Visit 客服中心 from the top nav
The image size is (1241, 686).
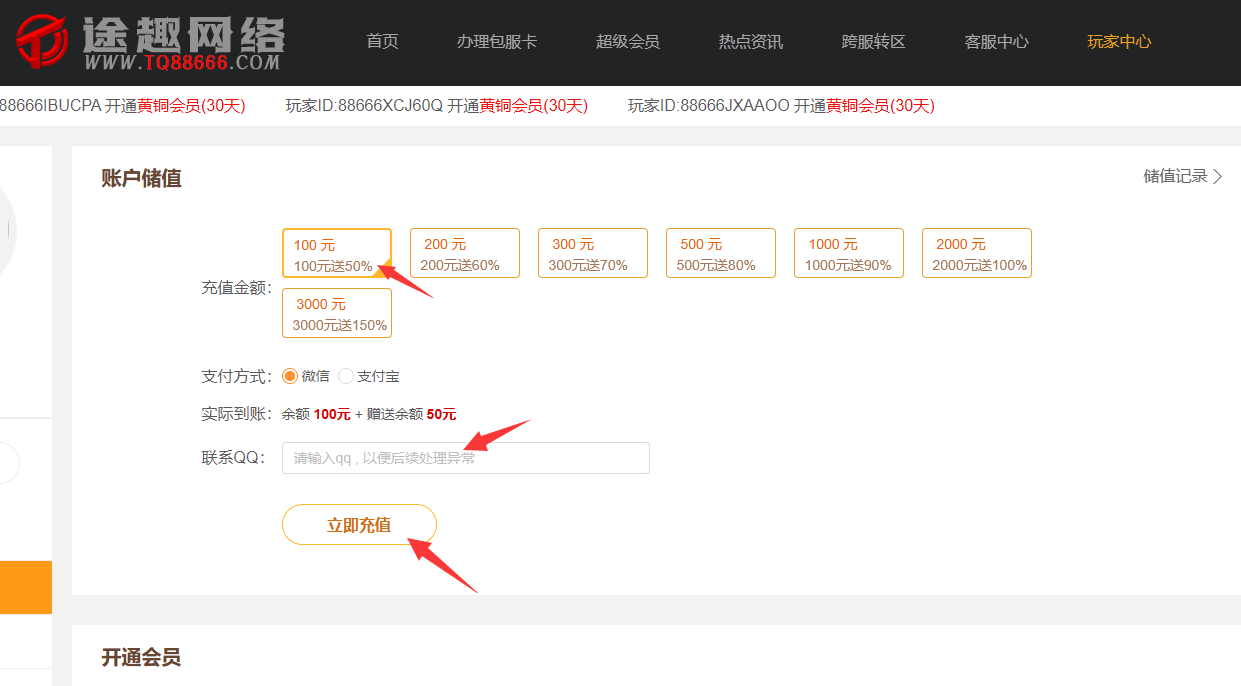coord(996,42)
